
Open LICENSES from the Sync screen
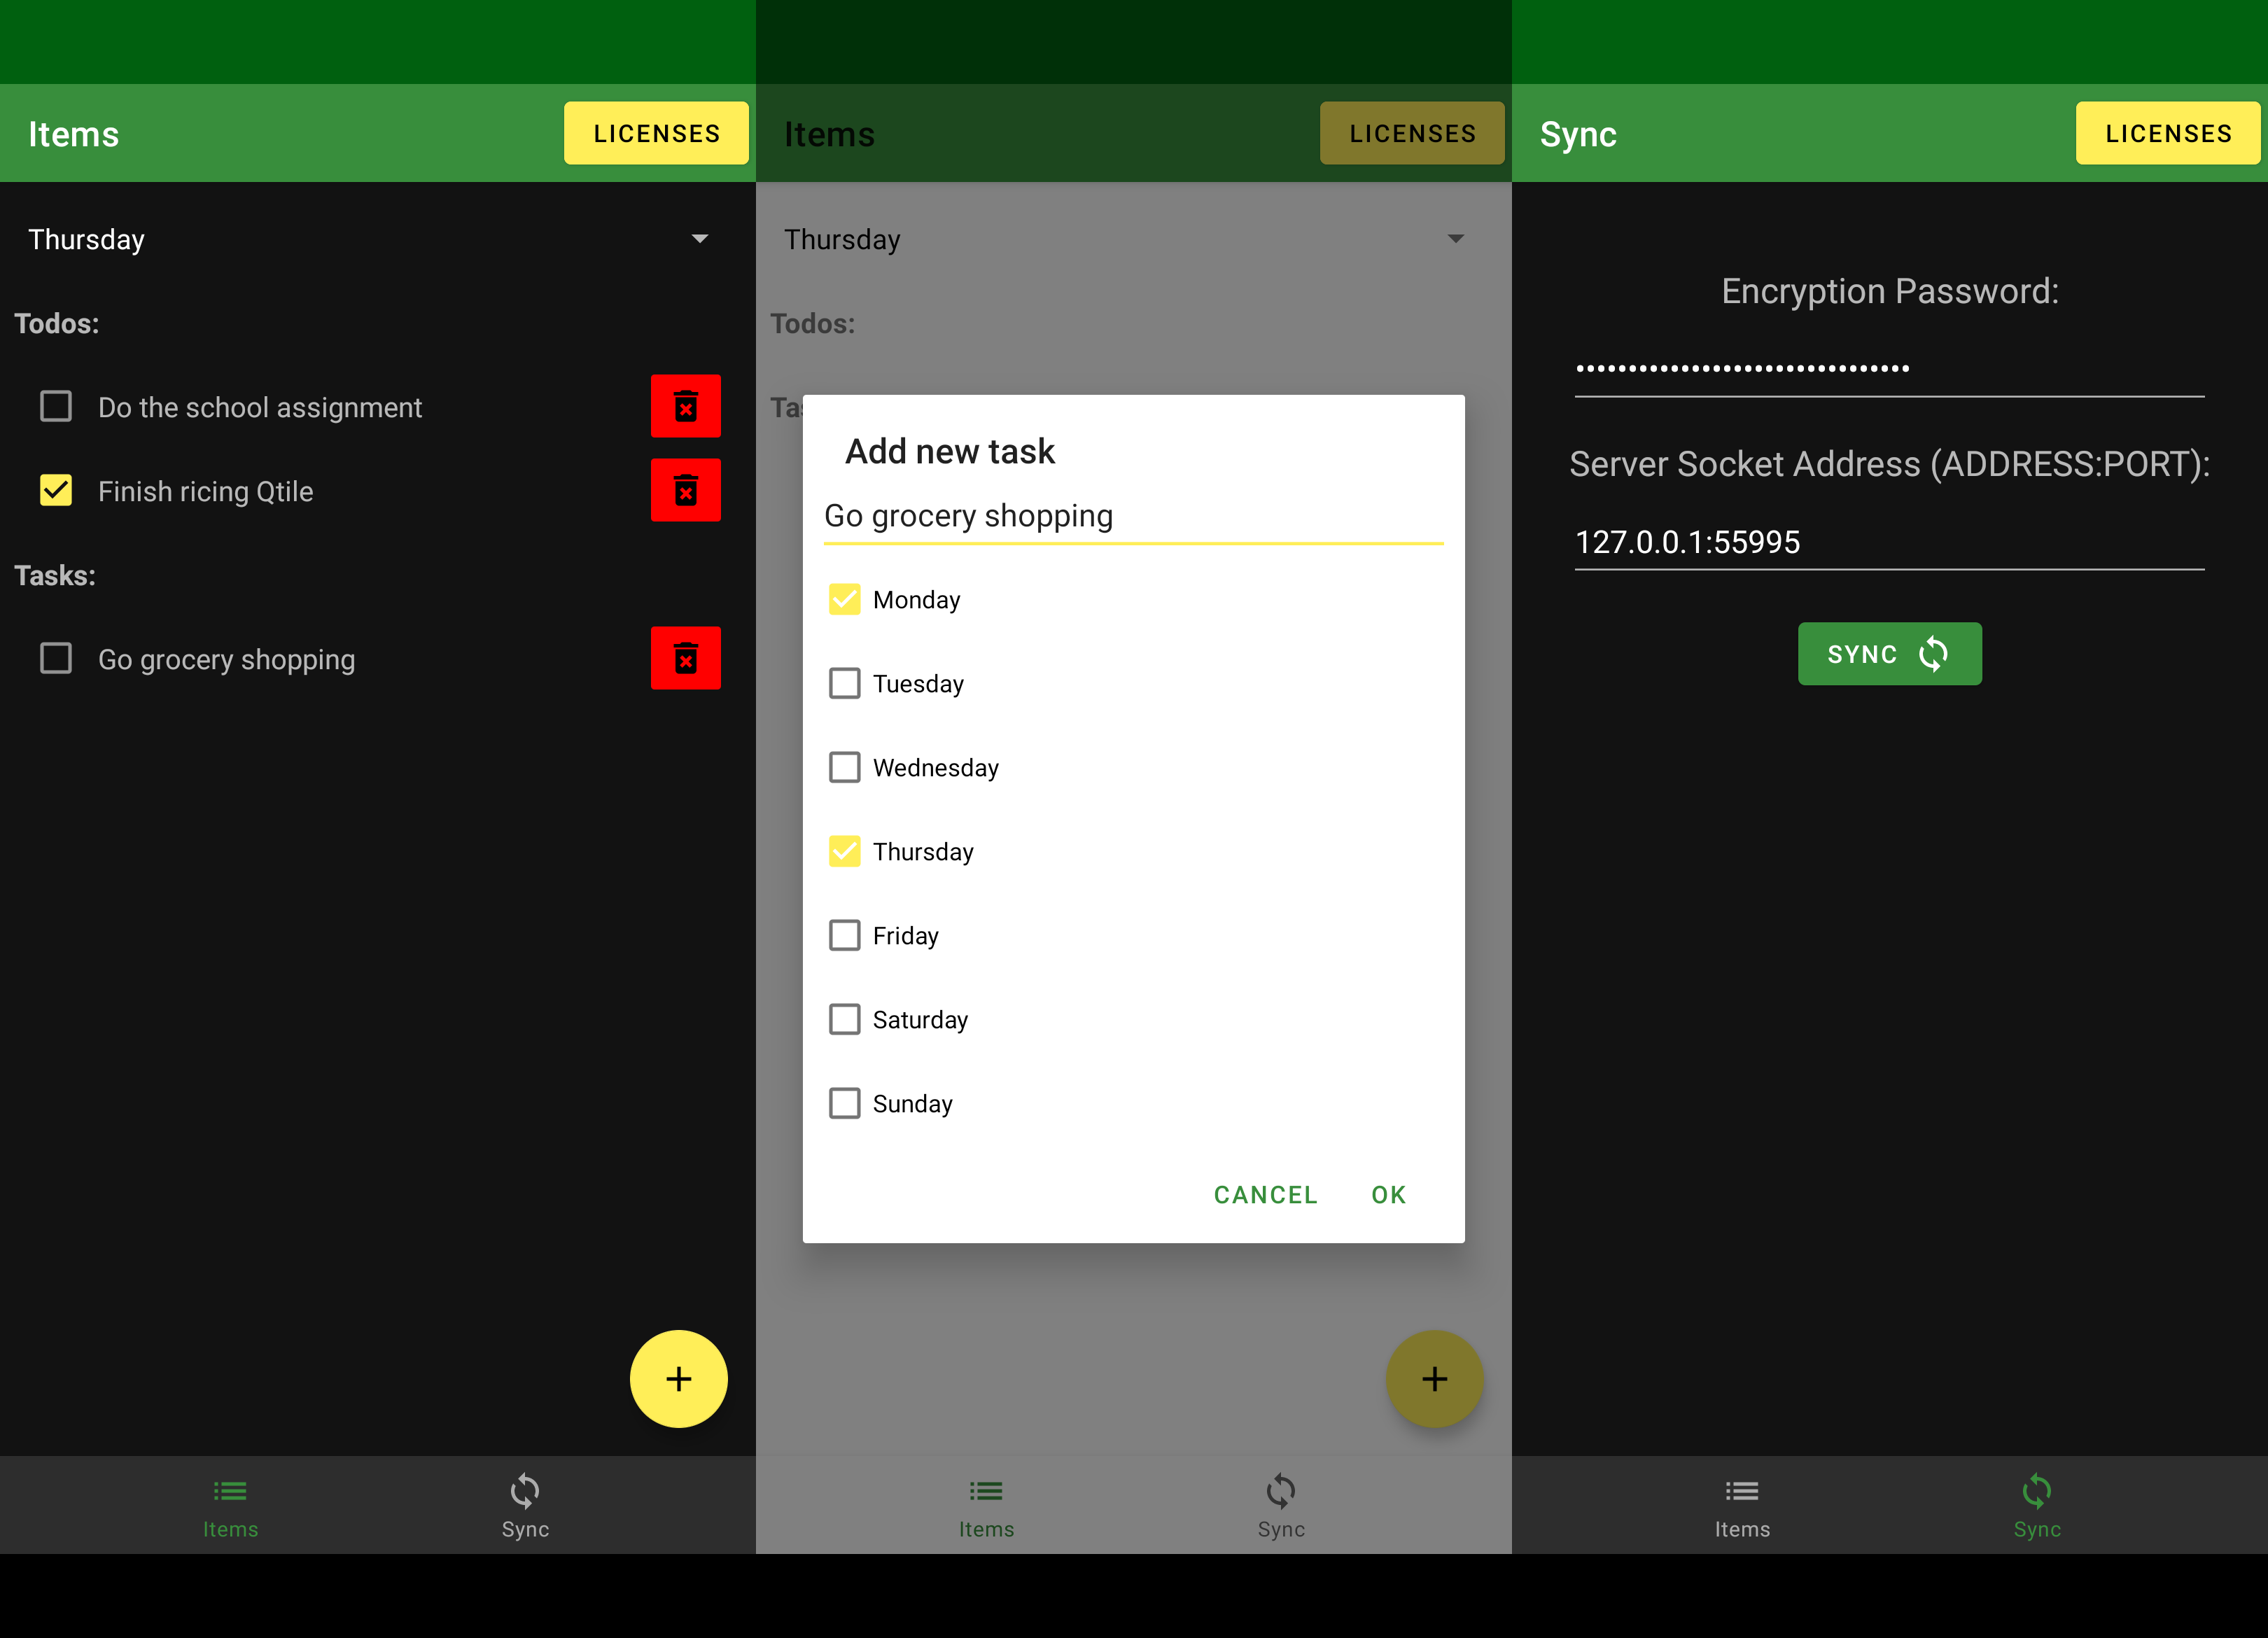pyautogui.click(x=2168, y=132)
